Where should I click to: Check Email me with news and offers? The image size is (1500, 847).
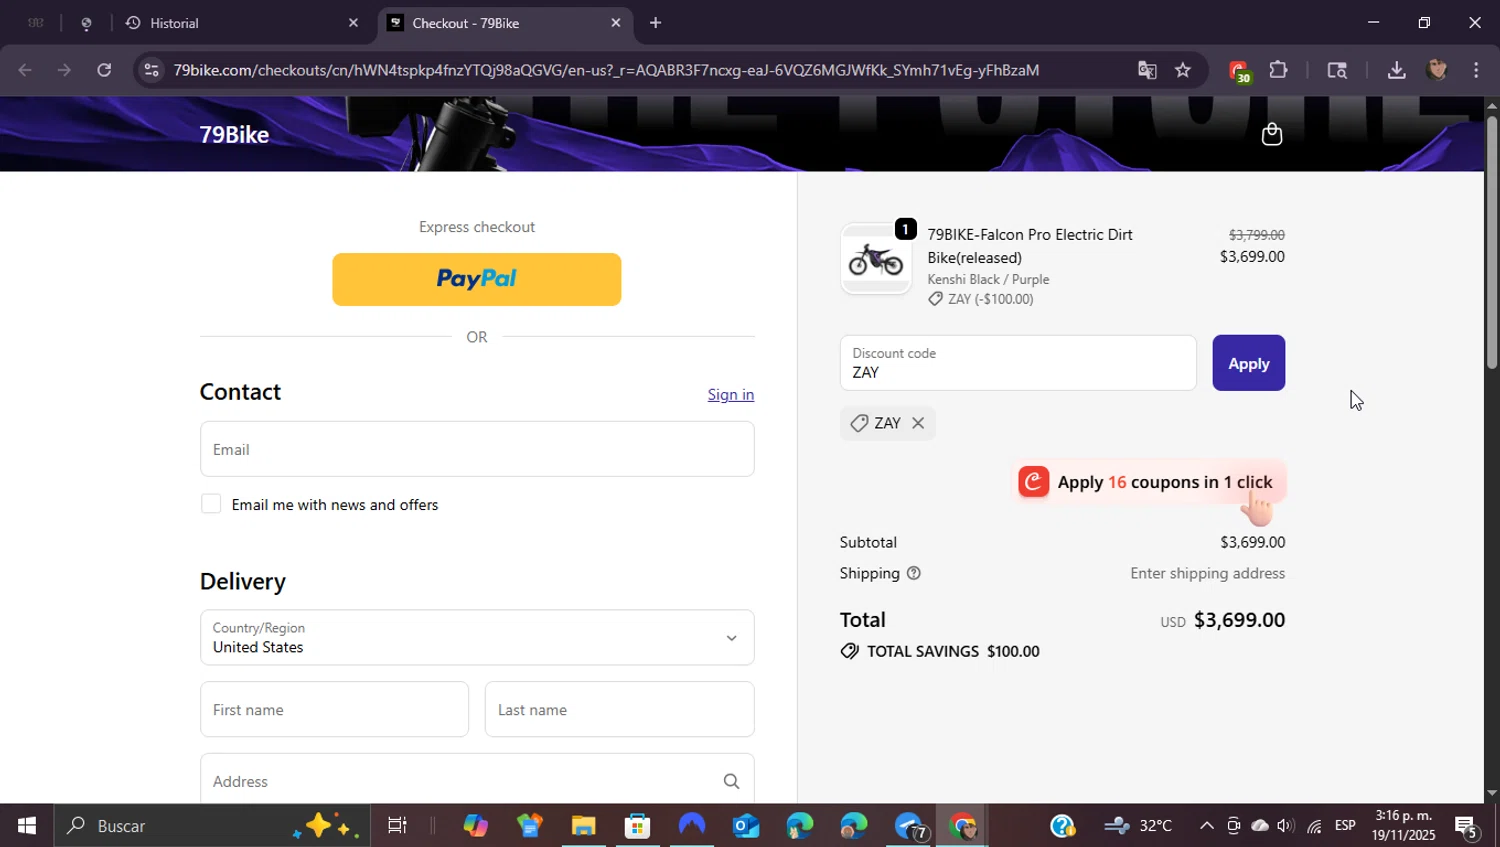coord(211,504)
